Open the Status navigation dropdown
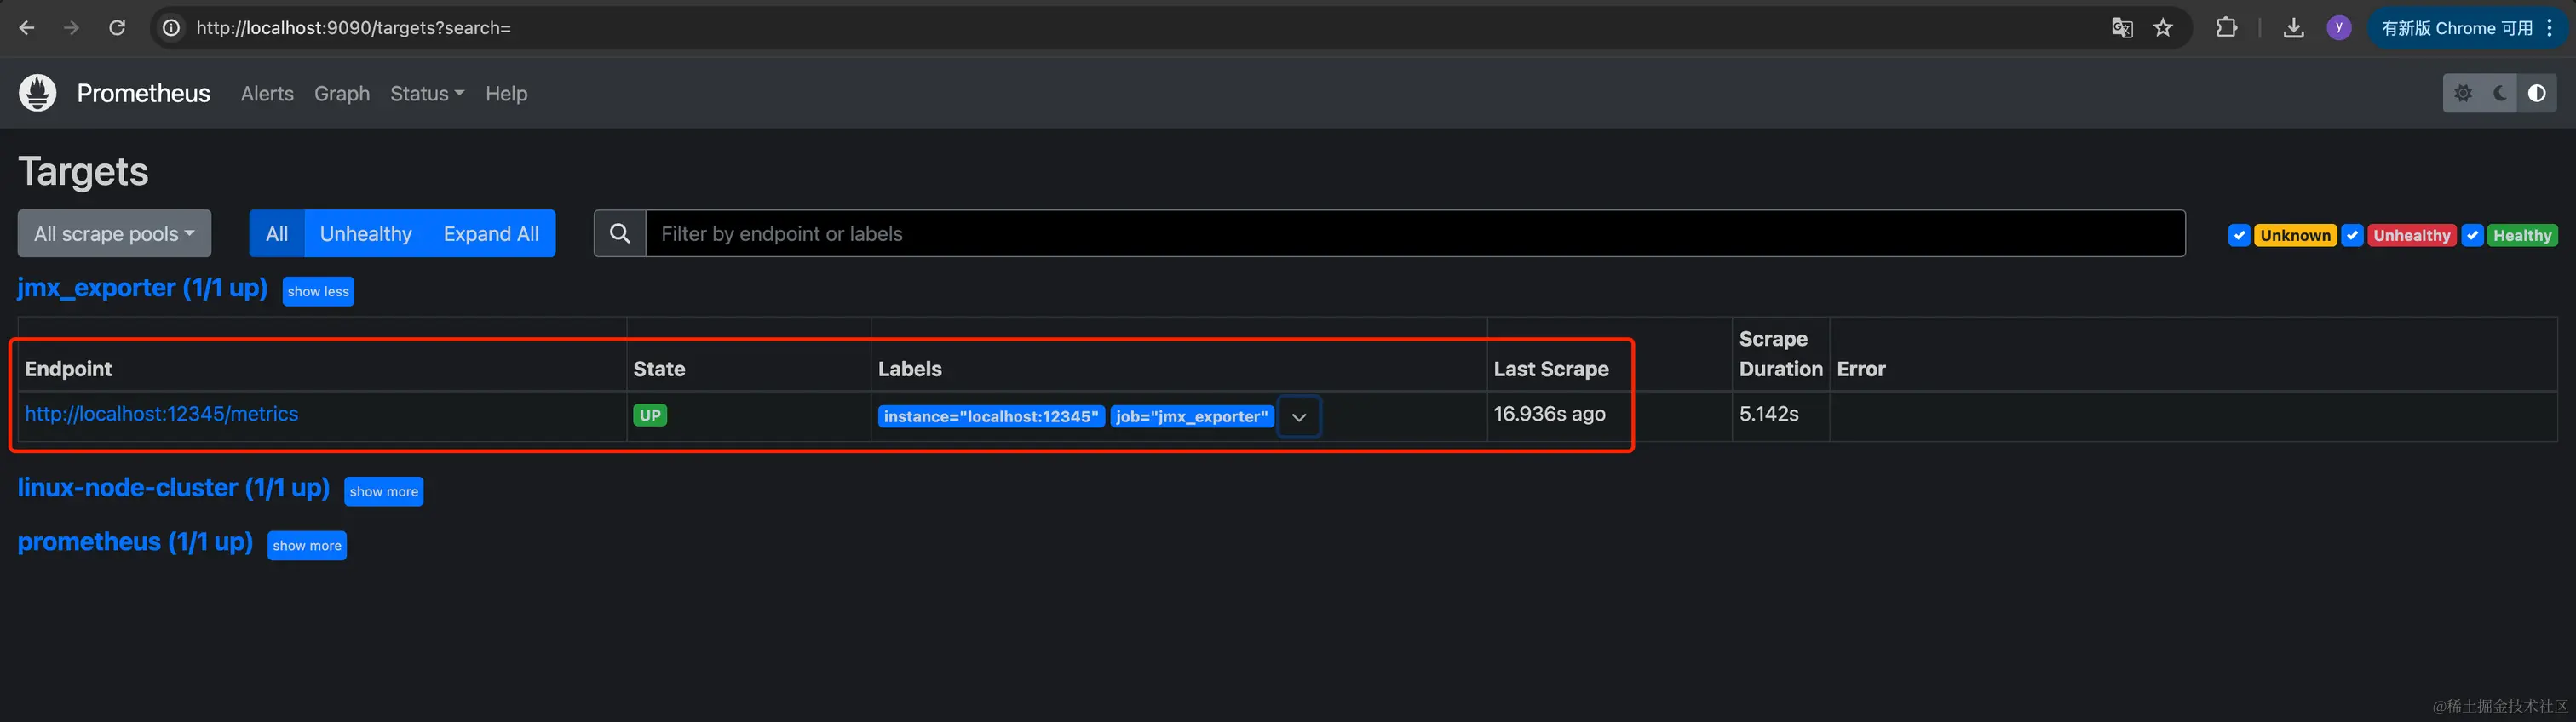2576x722 pixels. click(427, 93)
